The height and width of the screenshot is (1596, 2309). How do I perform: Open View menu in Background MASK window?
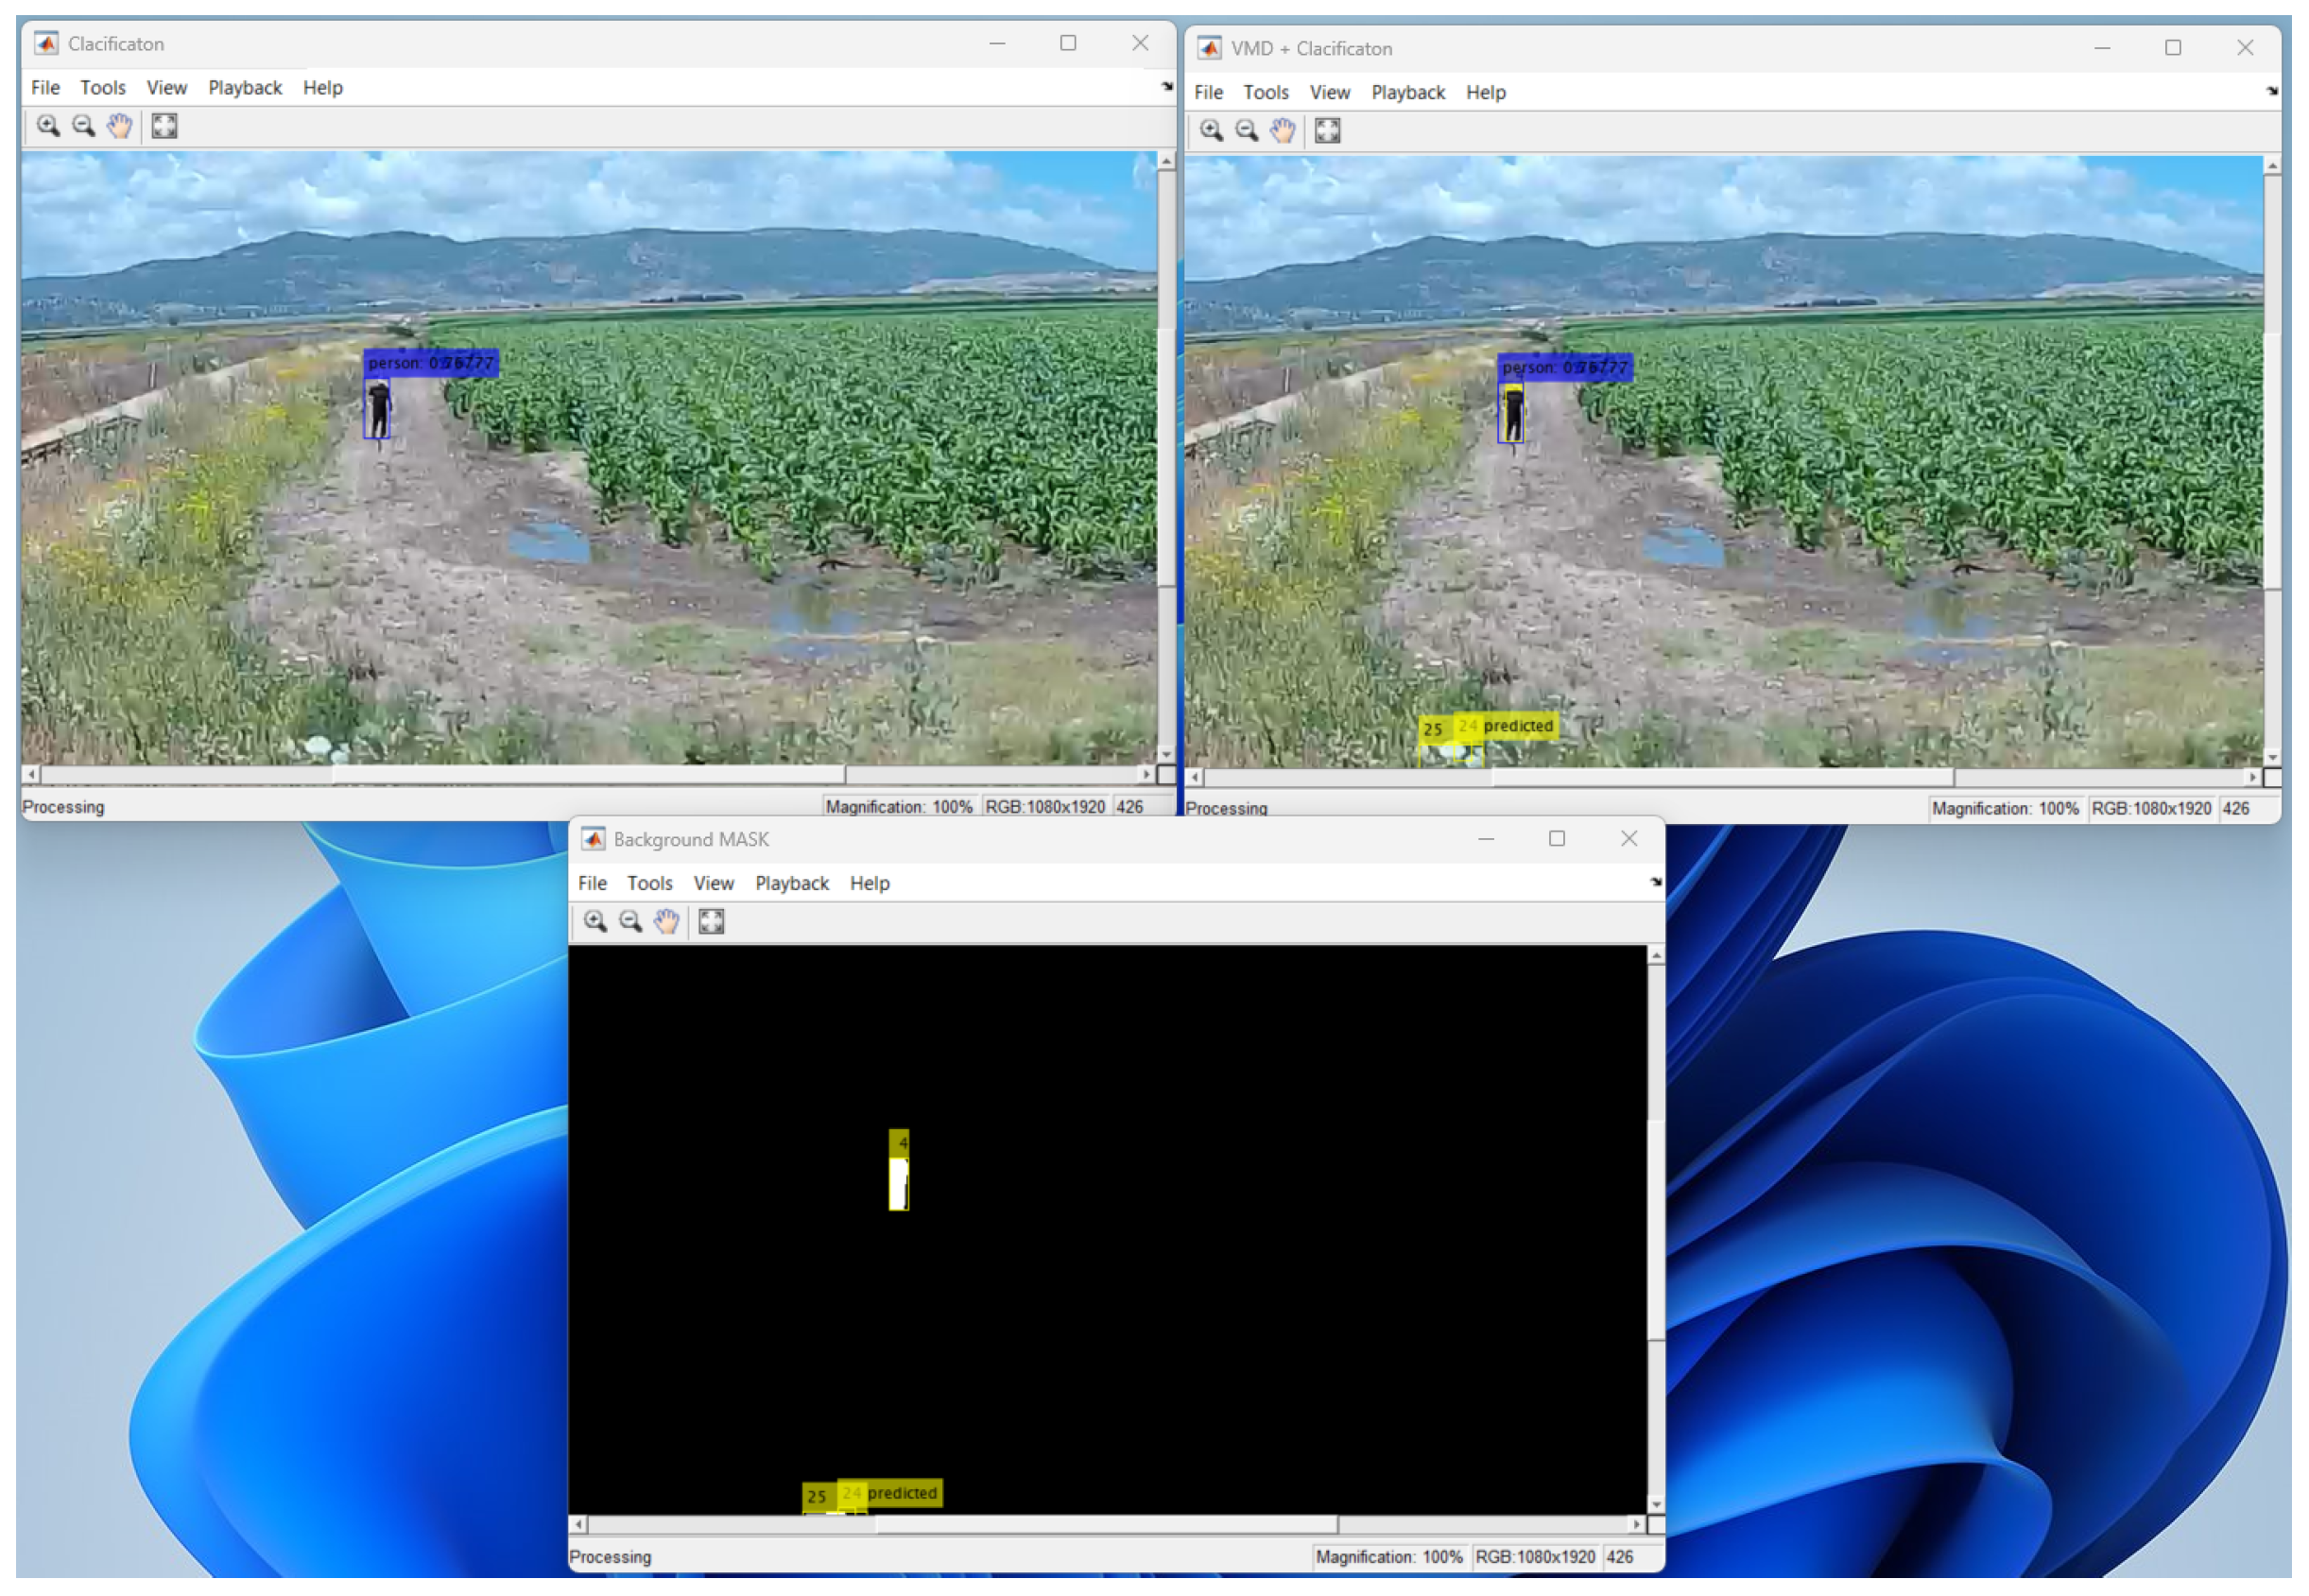coord(713,883)
